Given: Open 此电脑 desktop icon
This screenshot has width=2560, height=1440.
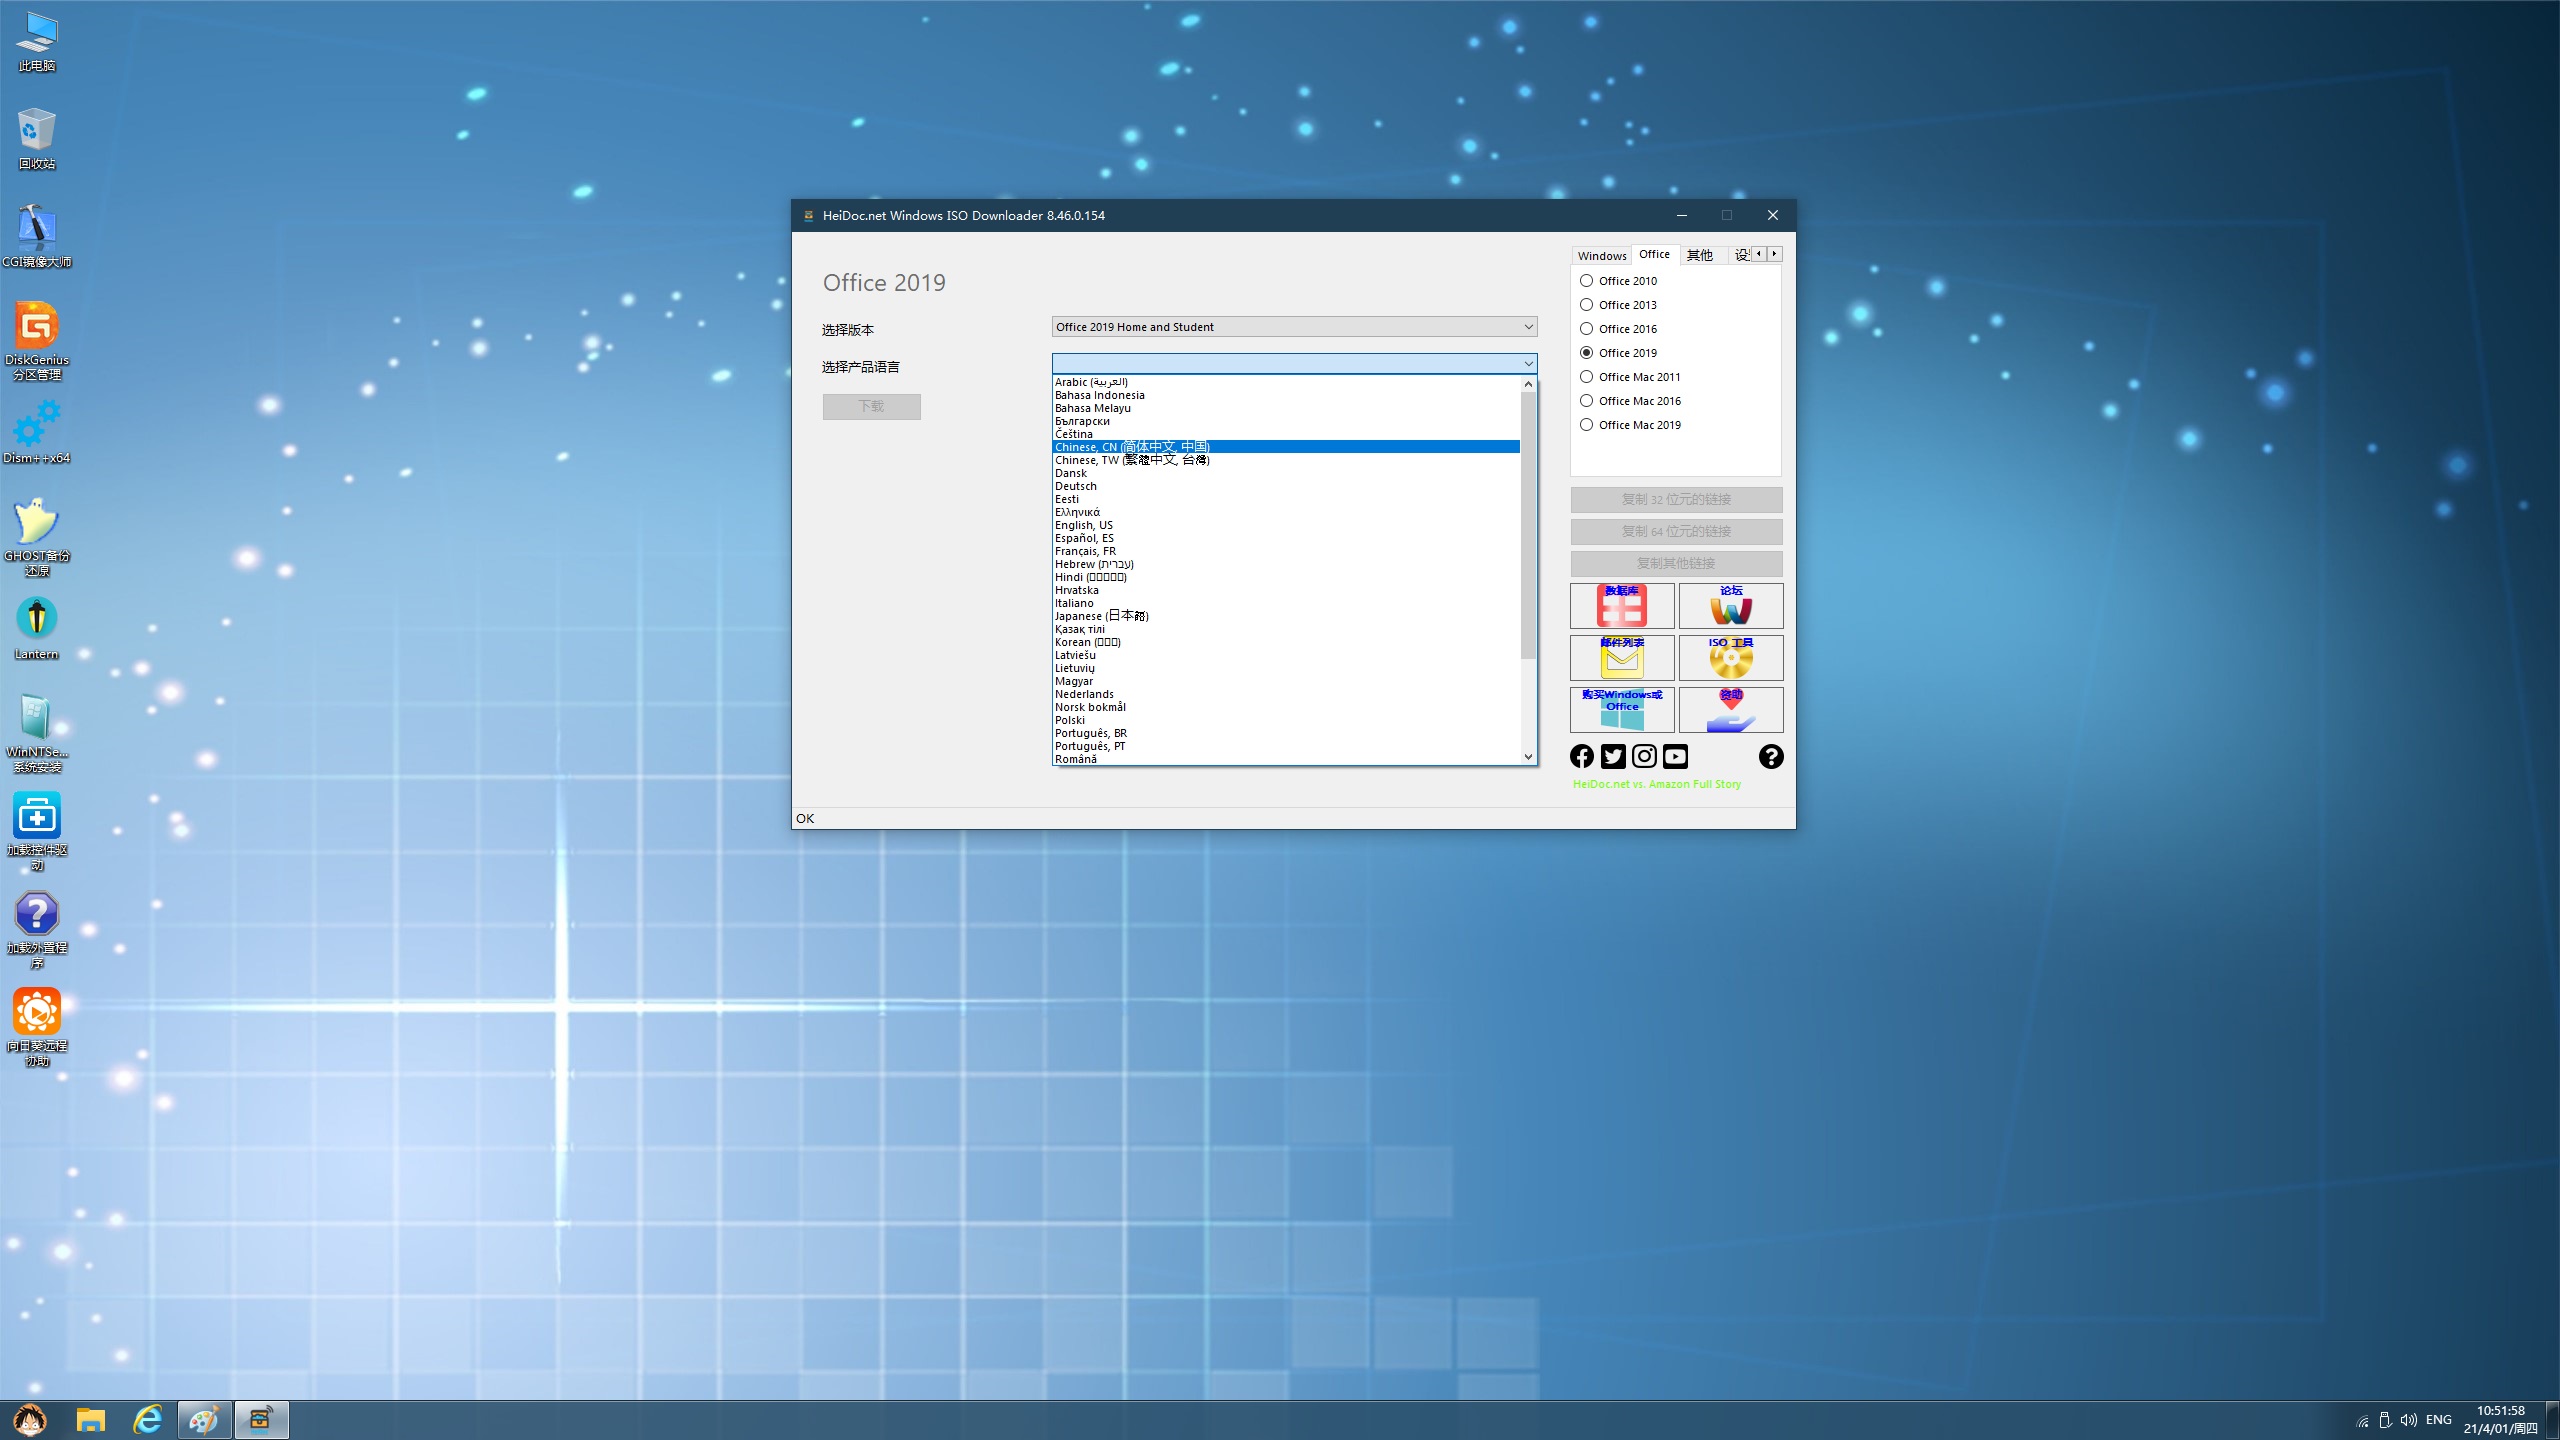Looking at the screenshot, I should coord(37,42).
